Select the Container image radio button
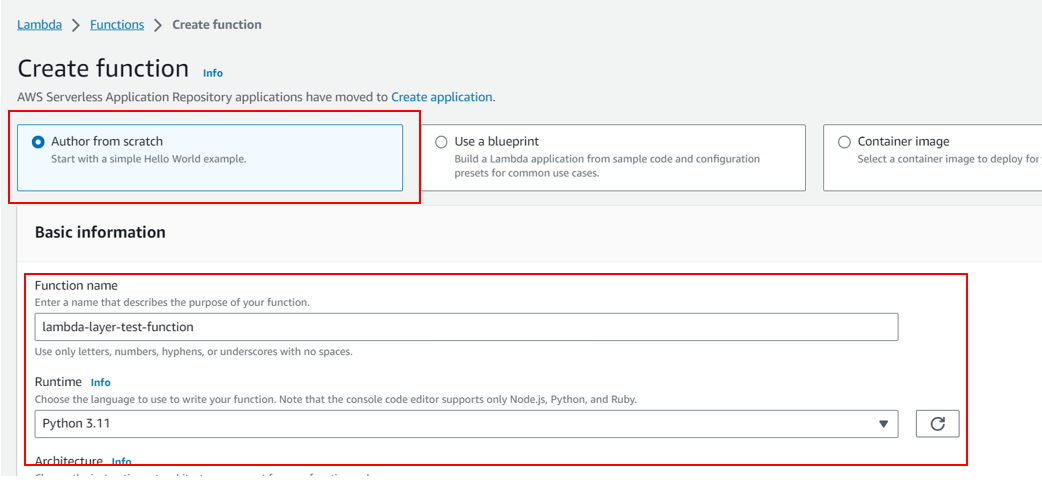 coord(844,142)
